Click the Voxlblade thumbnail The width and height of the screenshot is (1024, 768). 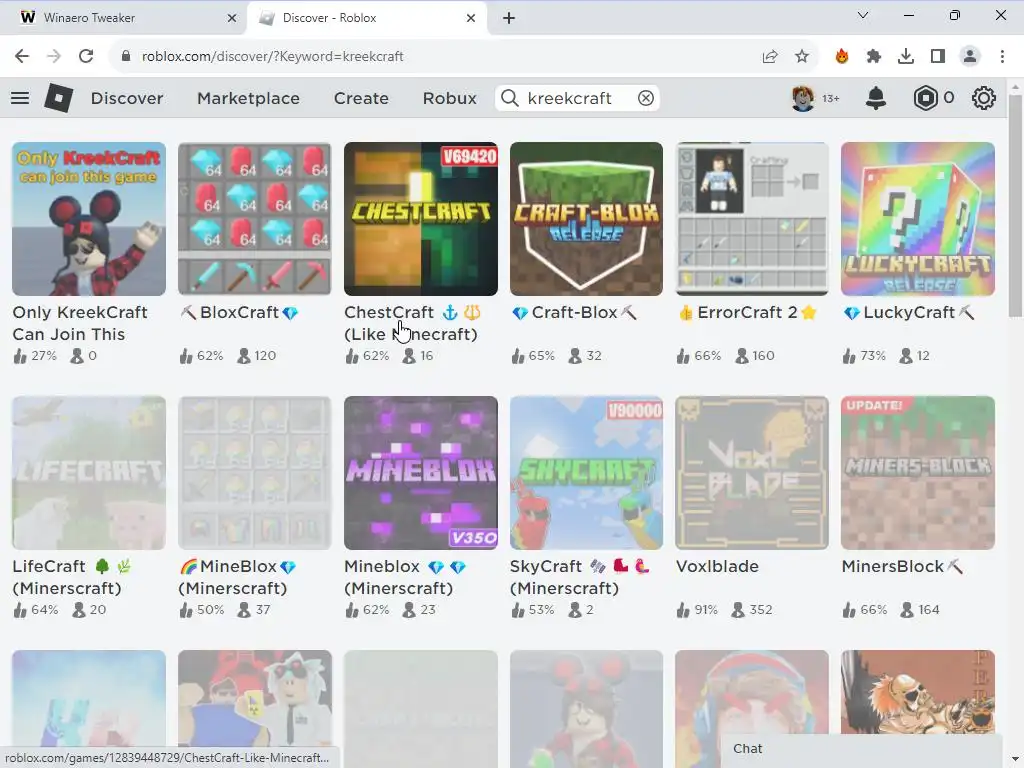click(752, 473)
